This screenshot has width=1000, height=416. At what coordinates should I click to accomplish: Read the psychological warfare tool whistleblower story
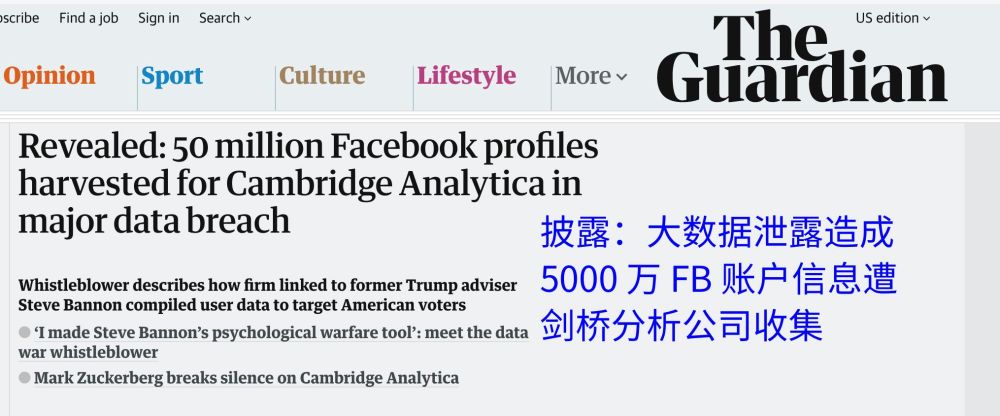pyautogui.click(x=280, y=342)
